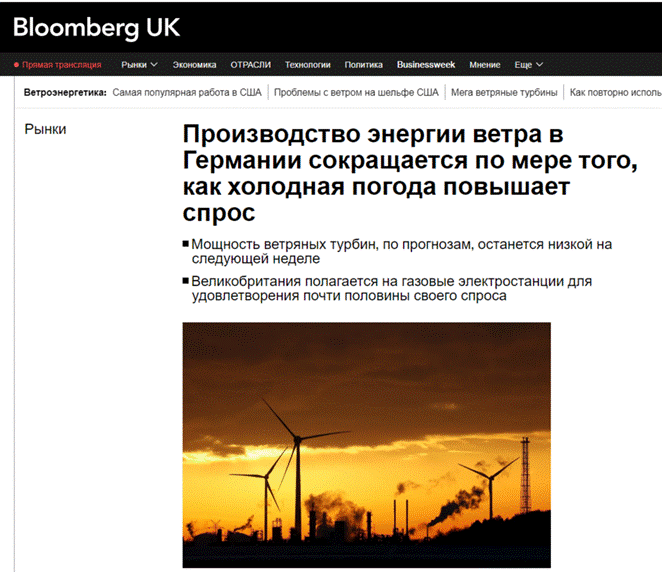Click the bullet about wind turbine capacity forecast
Screen dimensions: 662x572
click(x=400, y=250)
